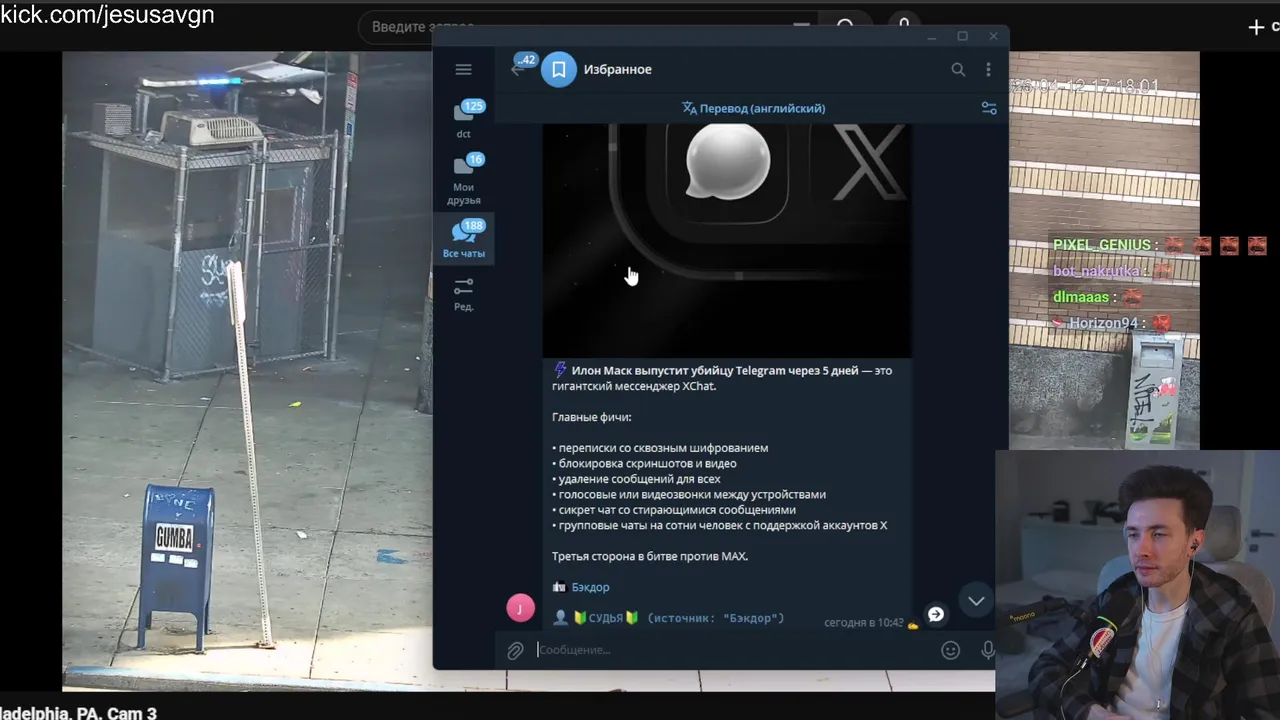Record voice message with microphone icon

(x=988, y=650)
